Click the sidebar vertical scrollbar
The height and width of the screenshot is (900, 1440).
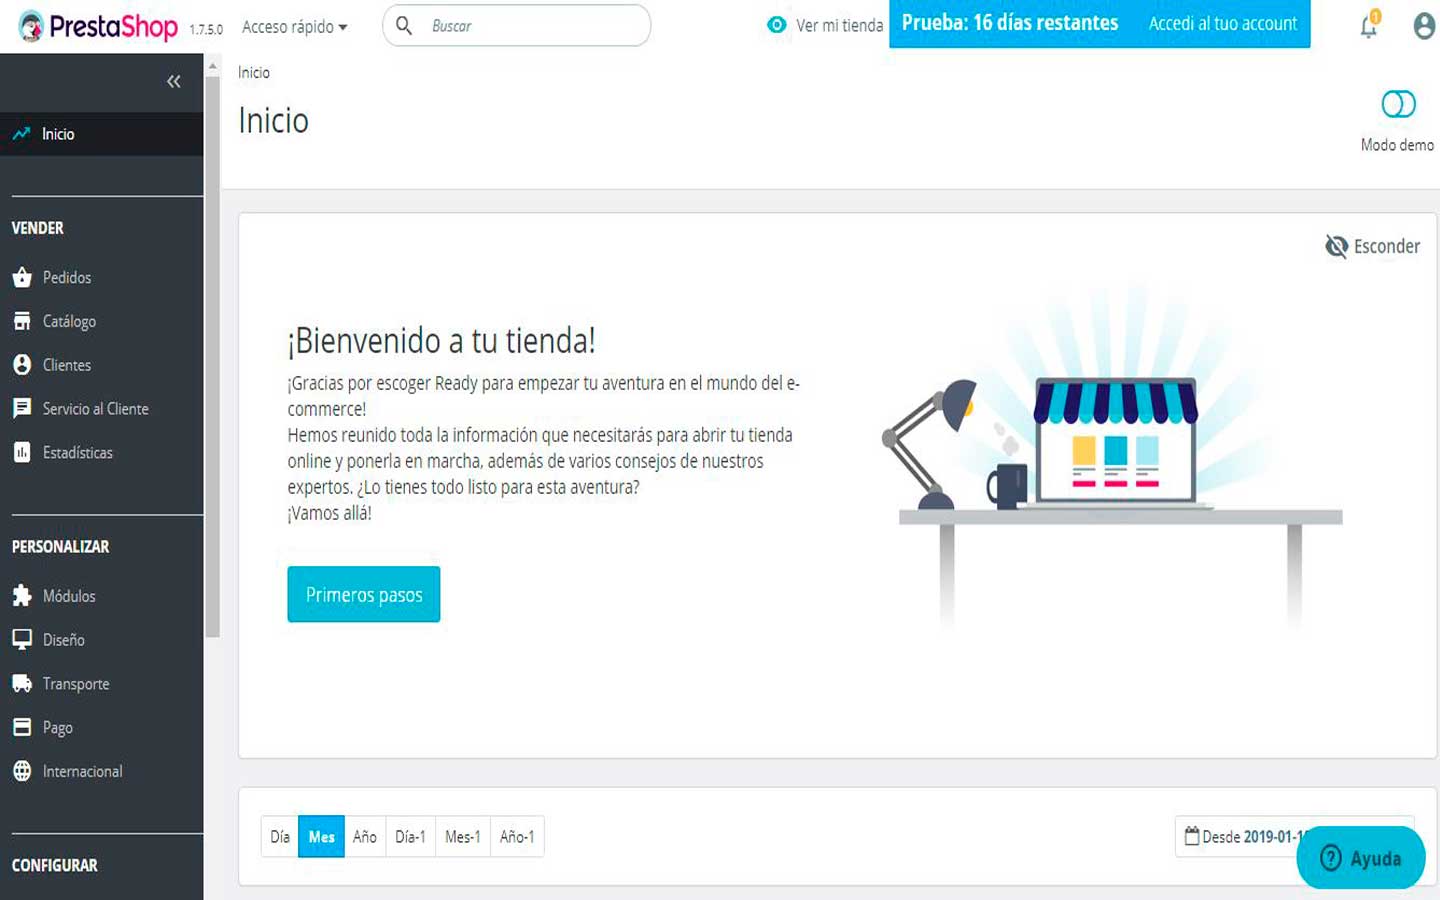[x=212, y=350]
